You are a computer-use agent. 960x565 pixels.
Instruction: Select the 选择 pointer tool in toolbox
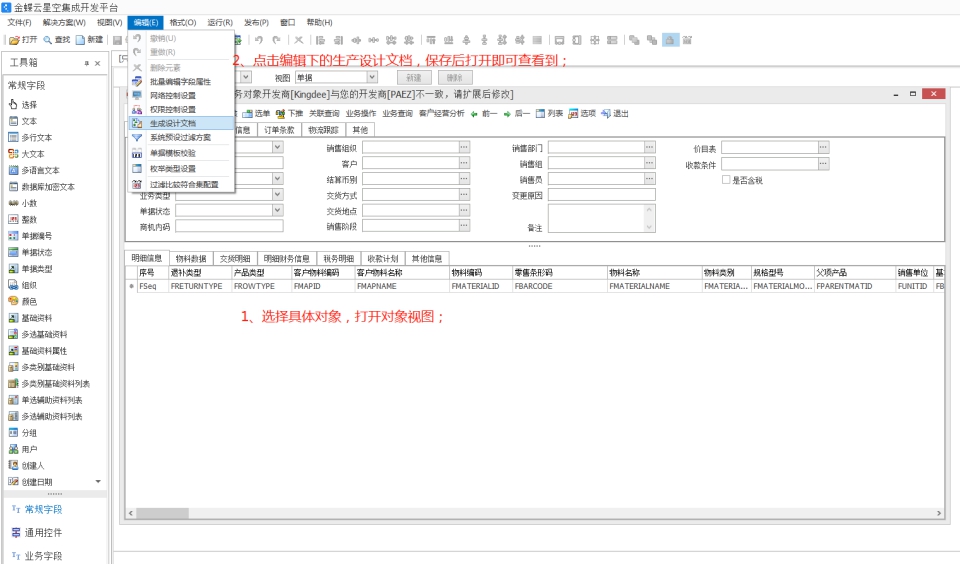coord(23,105)
